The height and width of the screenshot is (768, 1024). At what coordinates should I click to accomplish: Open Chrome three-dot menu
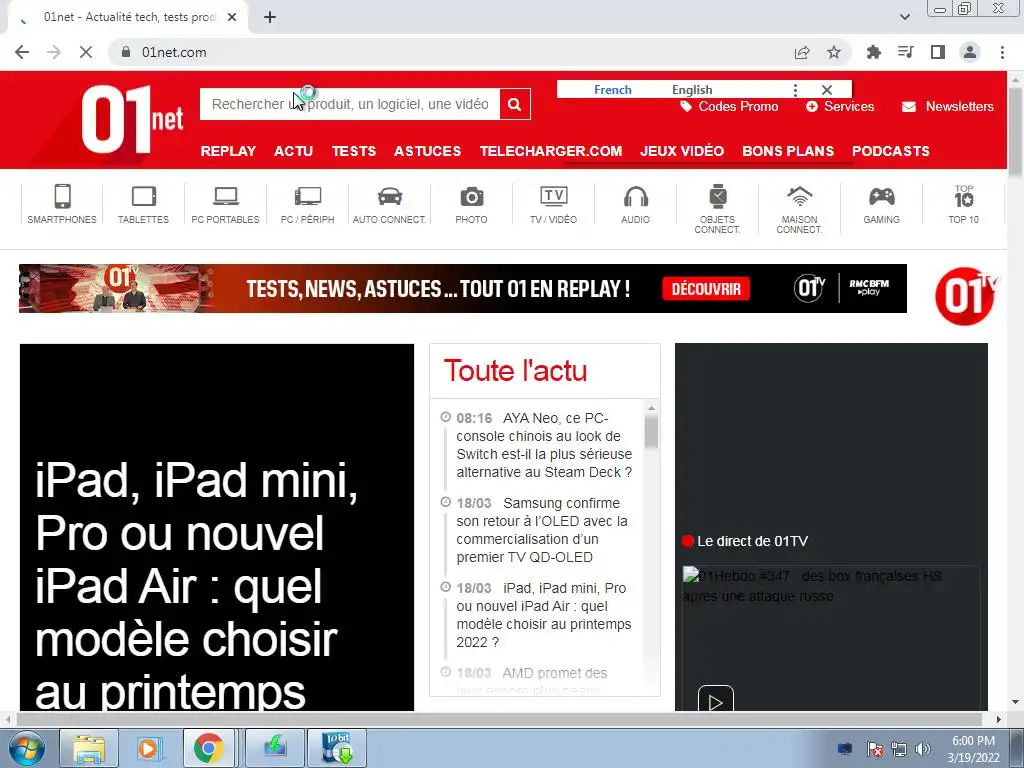1002,52
